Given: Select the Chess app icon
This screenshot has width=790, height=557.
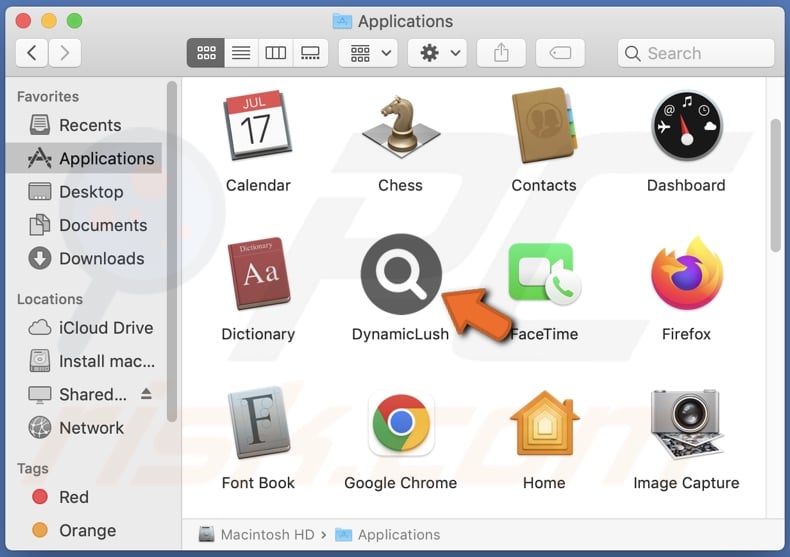Looking at the screenshot, I should pyautogui.click(x=401, y=125).
